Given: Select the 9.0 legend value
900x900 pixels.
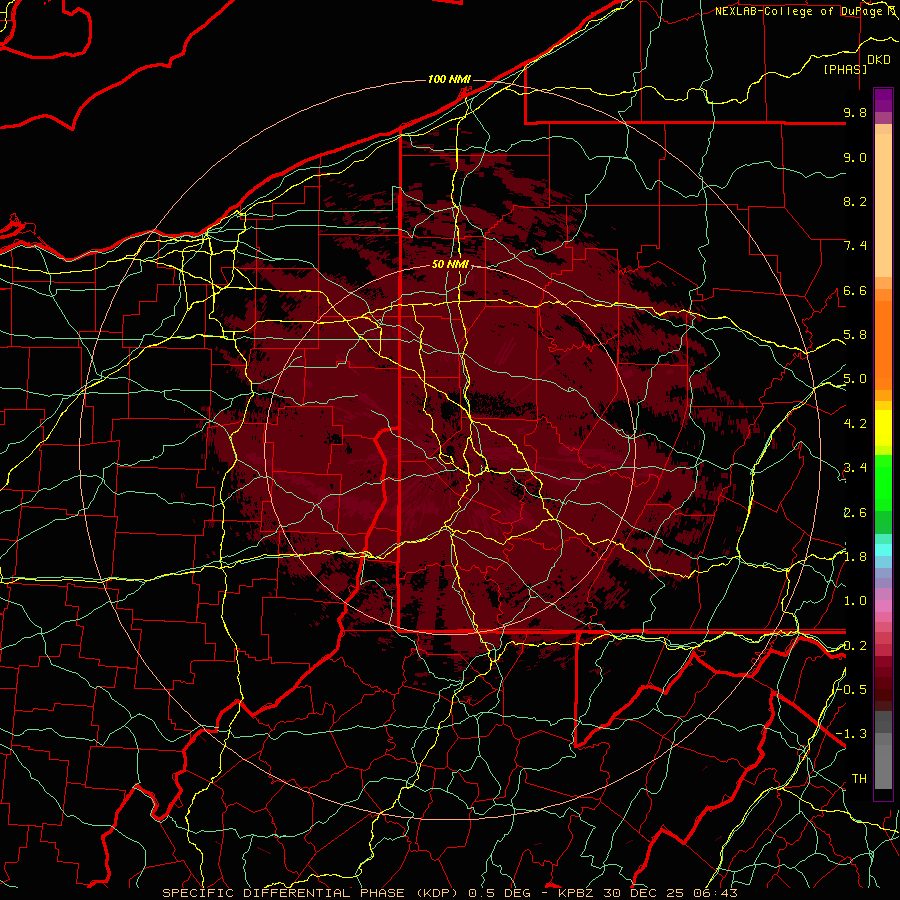Looking at the screenshot, I should pos(855,157).
